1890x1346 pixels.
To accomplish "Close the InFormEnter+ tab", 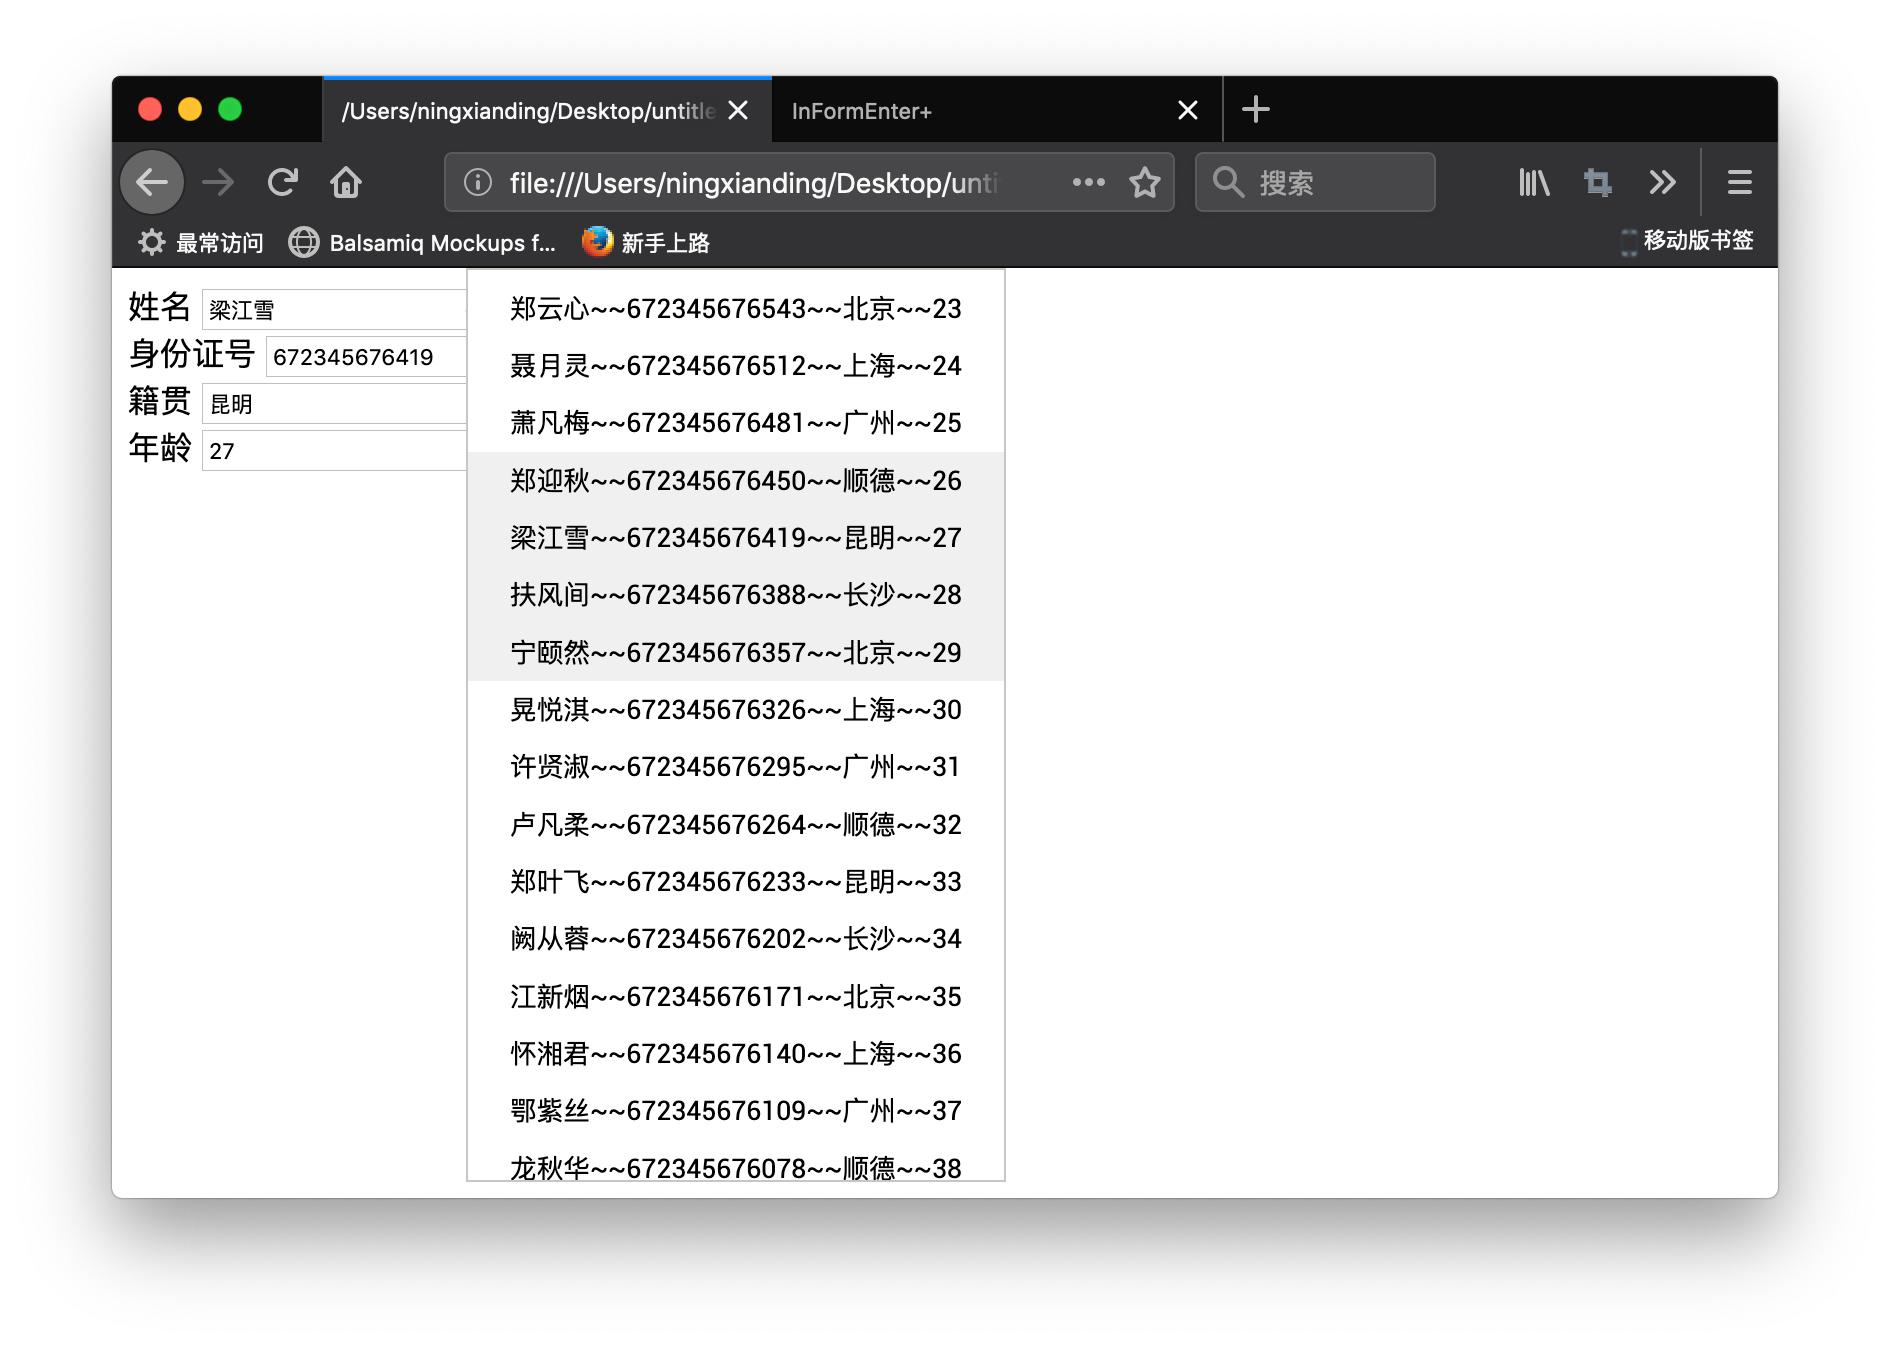I will tap(1187, 111).
